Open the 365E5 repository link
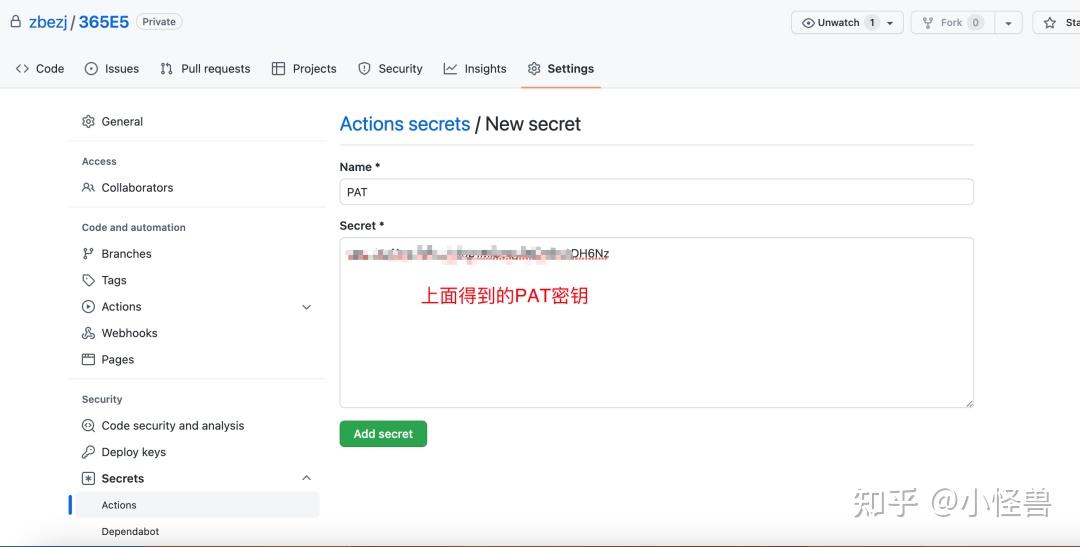The image size is (1080, 547). [103, 22]
